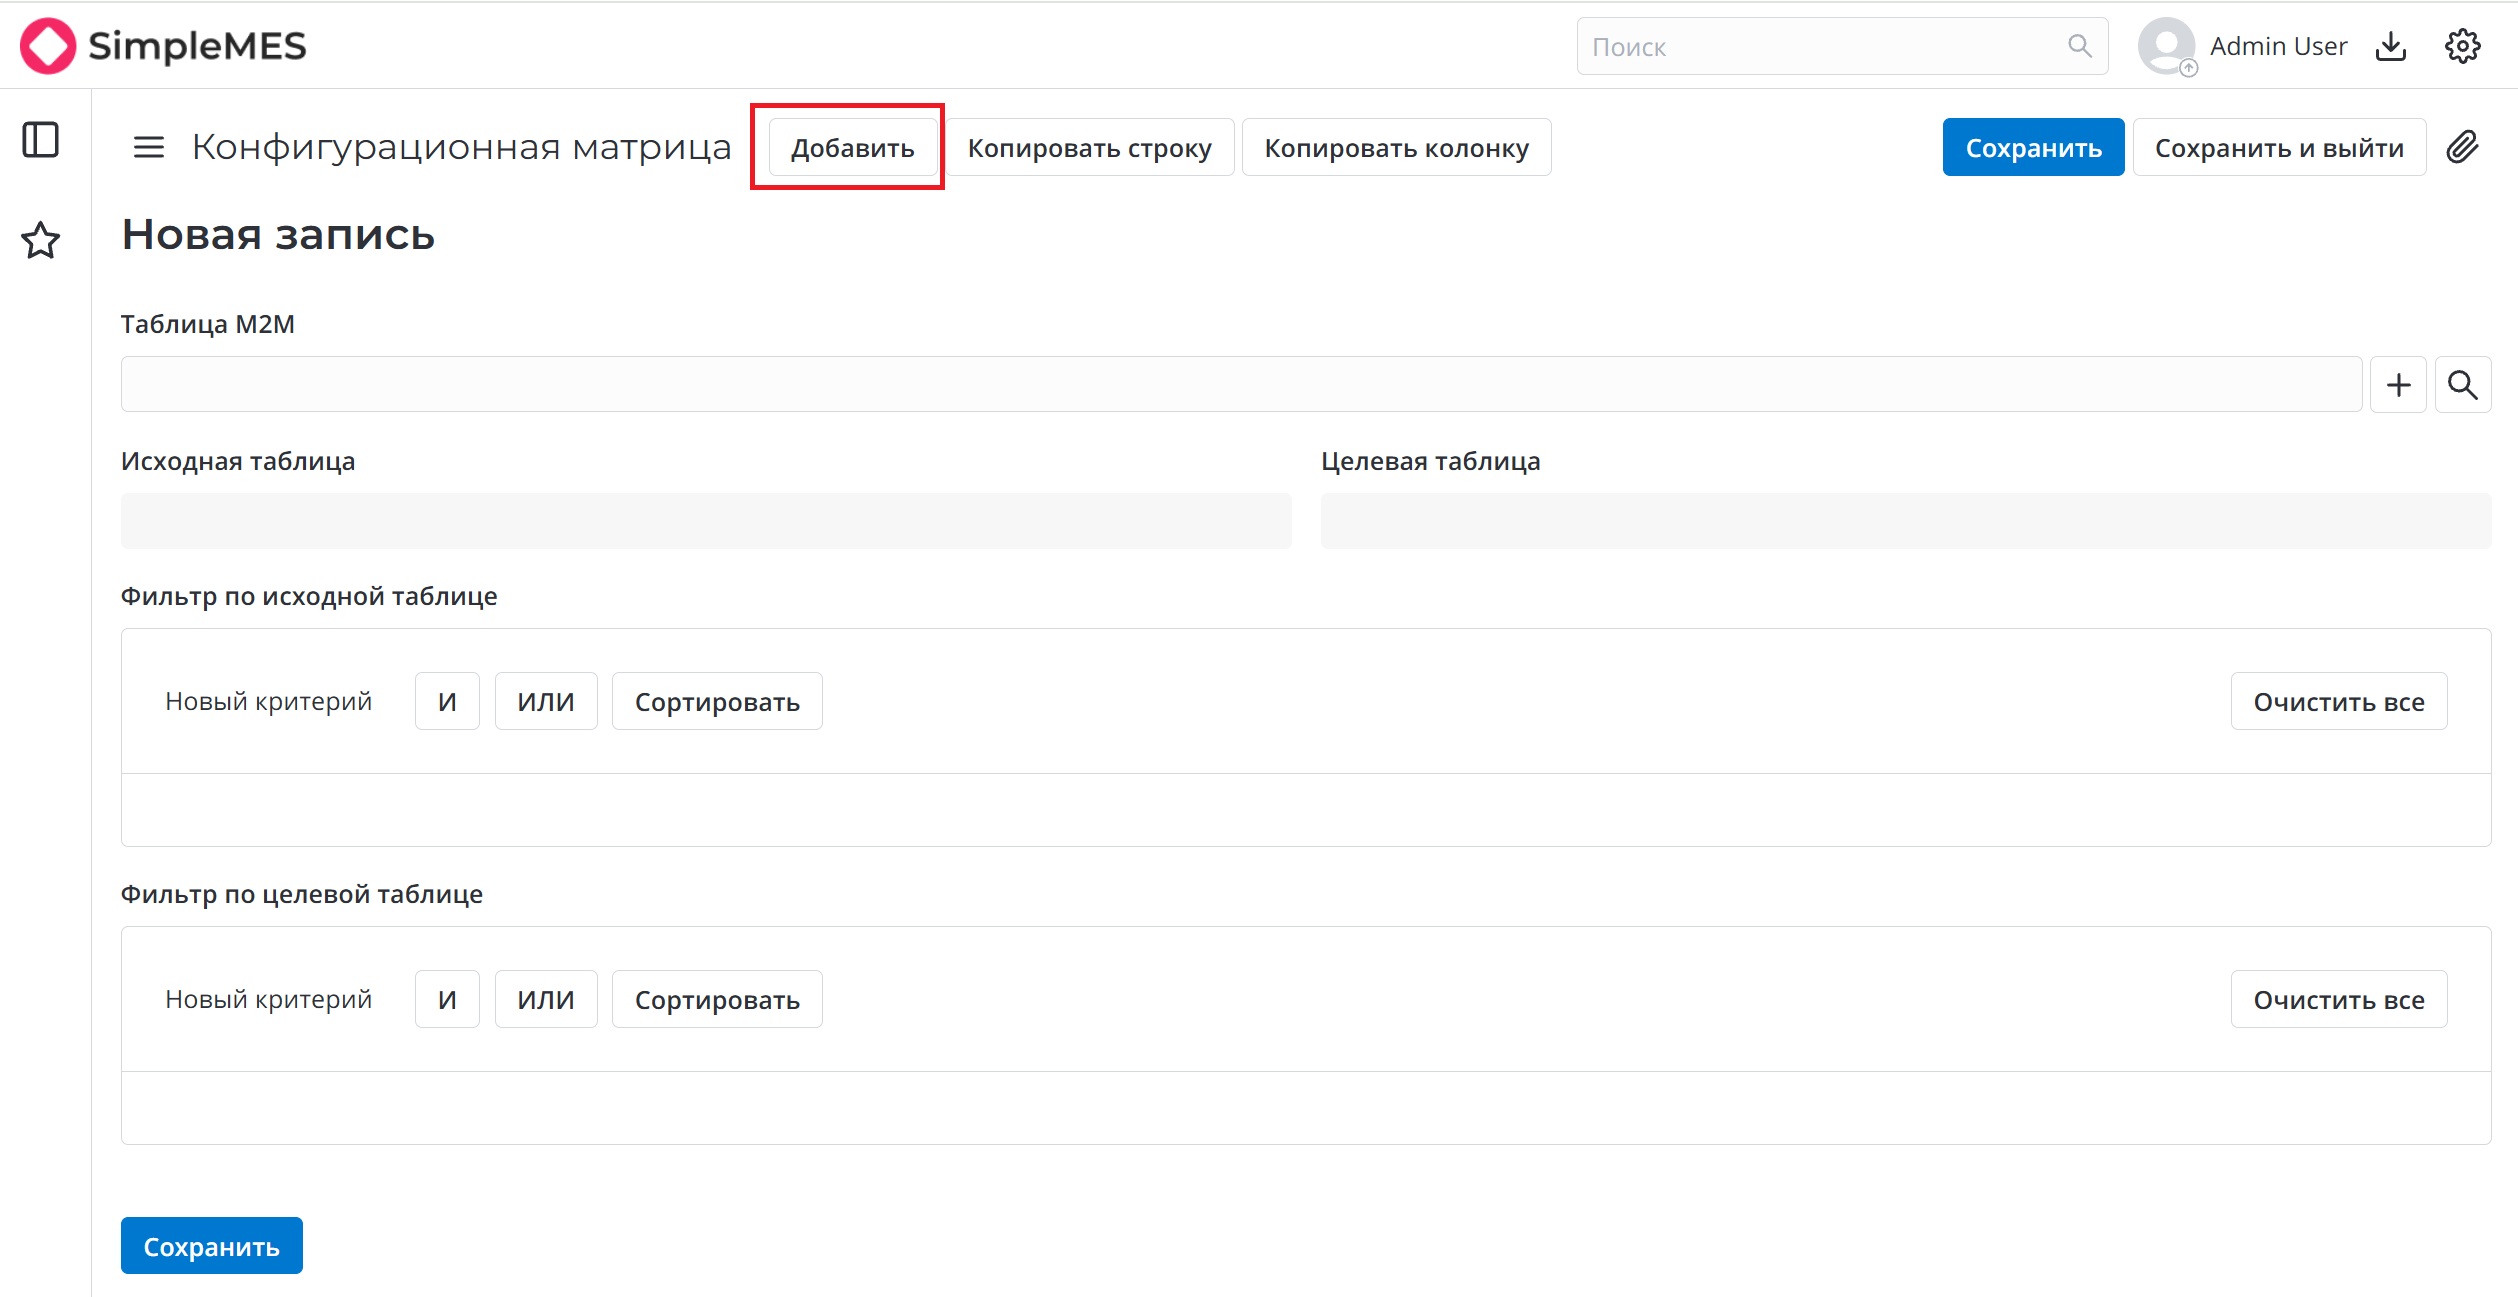This screenshot has width=2518, height=1297.
Task: Click Сохранить и выйти button
Action: click(2279, 148)
